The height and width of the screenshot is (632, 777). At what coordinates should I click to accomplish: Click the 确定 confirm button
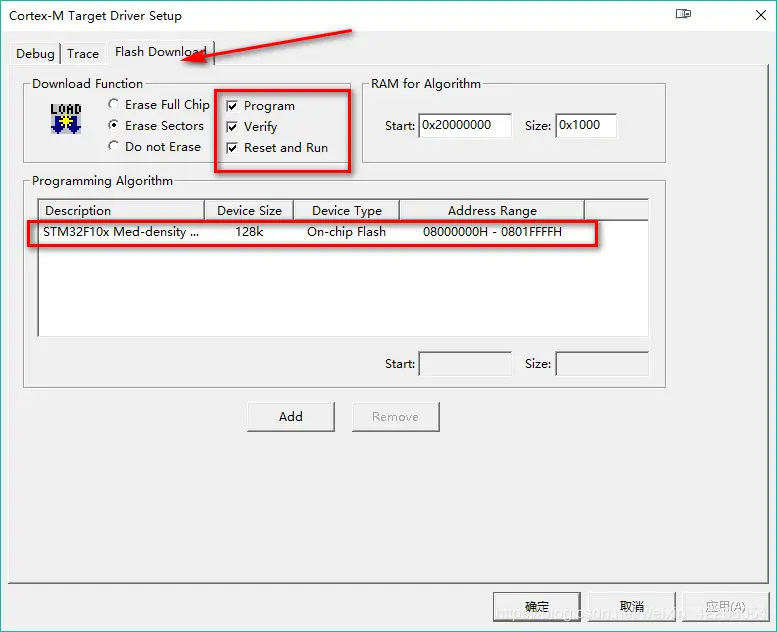tap(537, 606)
